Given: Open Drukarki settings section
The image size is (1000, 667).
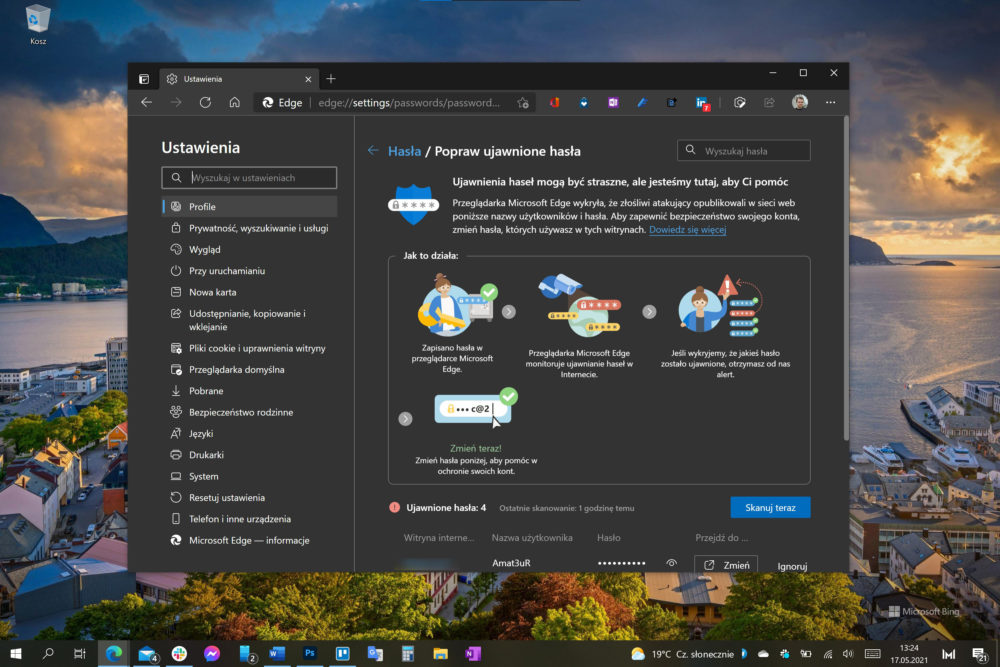Looking at the screenshot, I should pyautogui.click(x=249, y=455).
